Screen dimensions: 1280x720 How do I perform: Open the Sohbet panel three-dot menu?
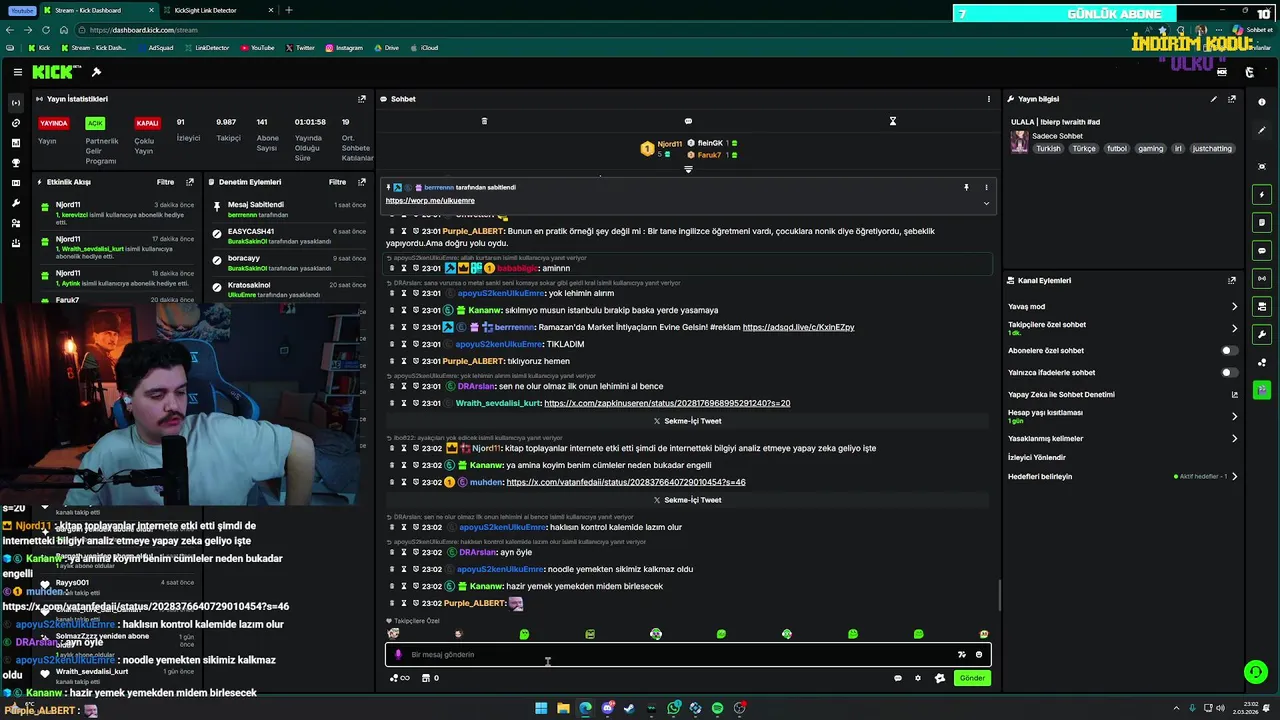coord(989,99)
